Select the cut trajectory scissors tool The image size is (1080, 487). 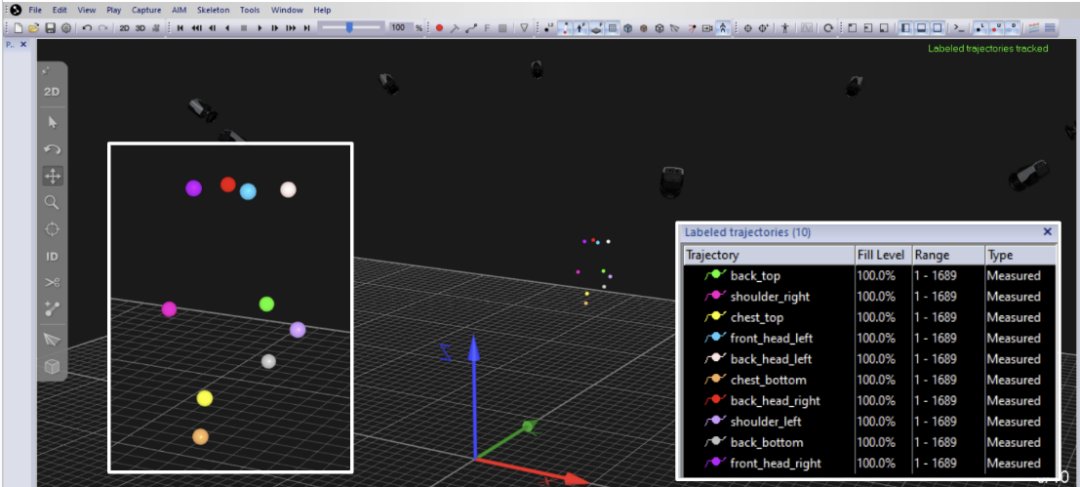(52, 282)
